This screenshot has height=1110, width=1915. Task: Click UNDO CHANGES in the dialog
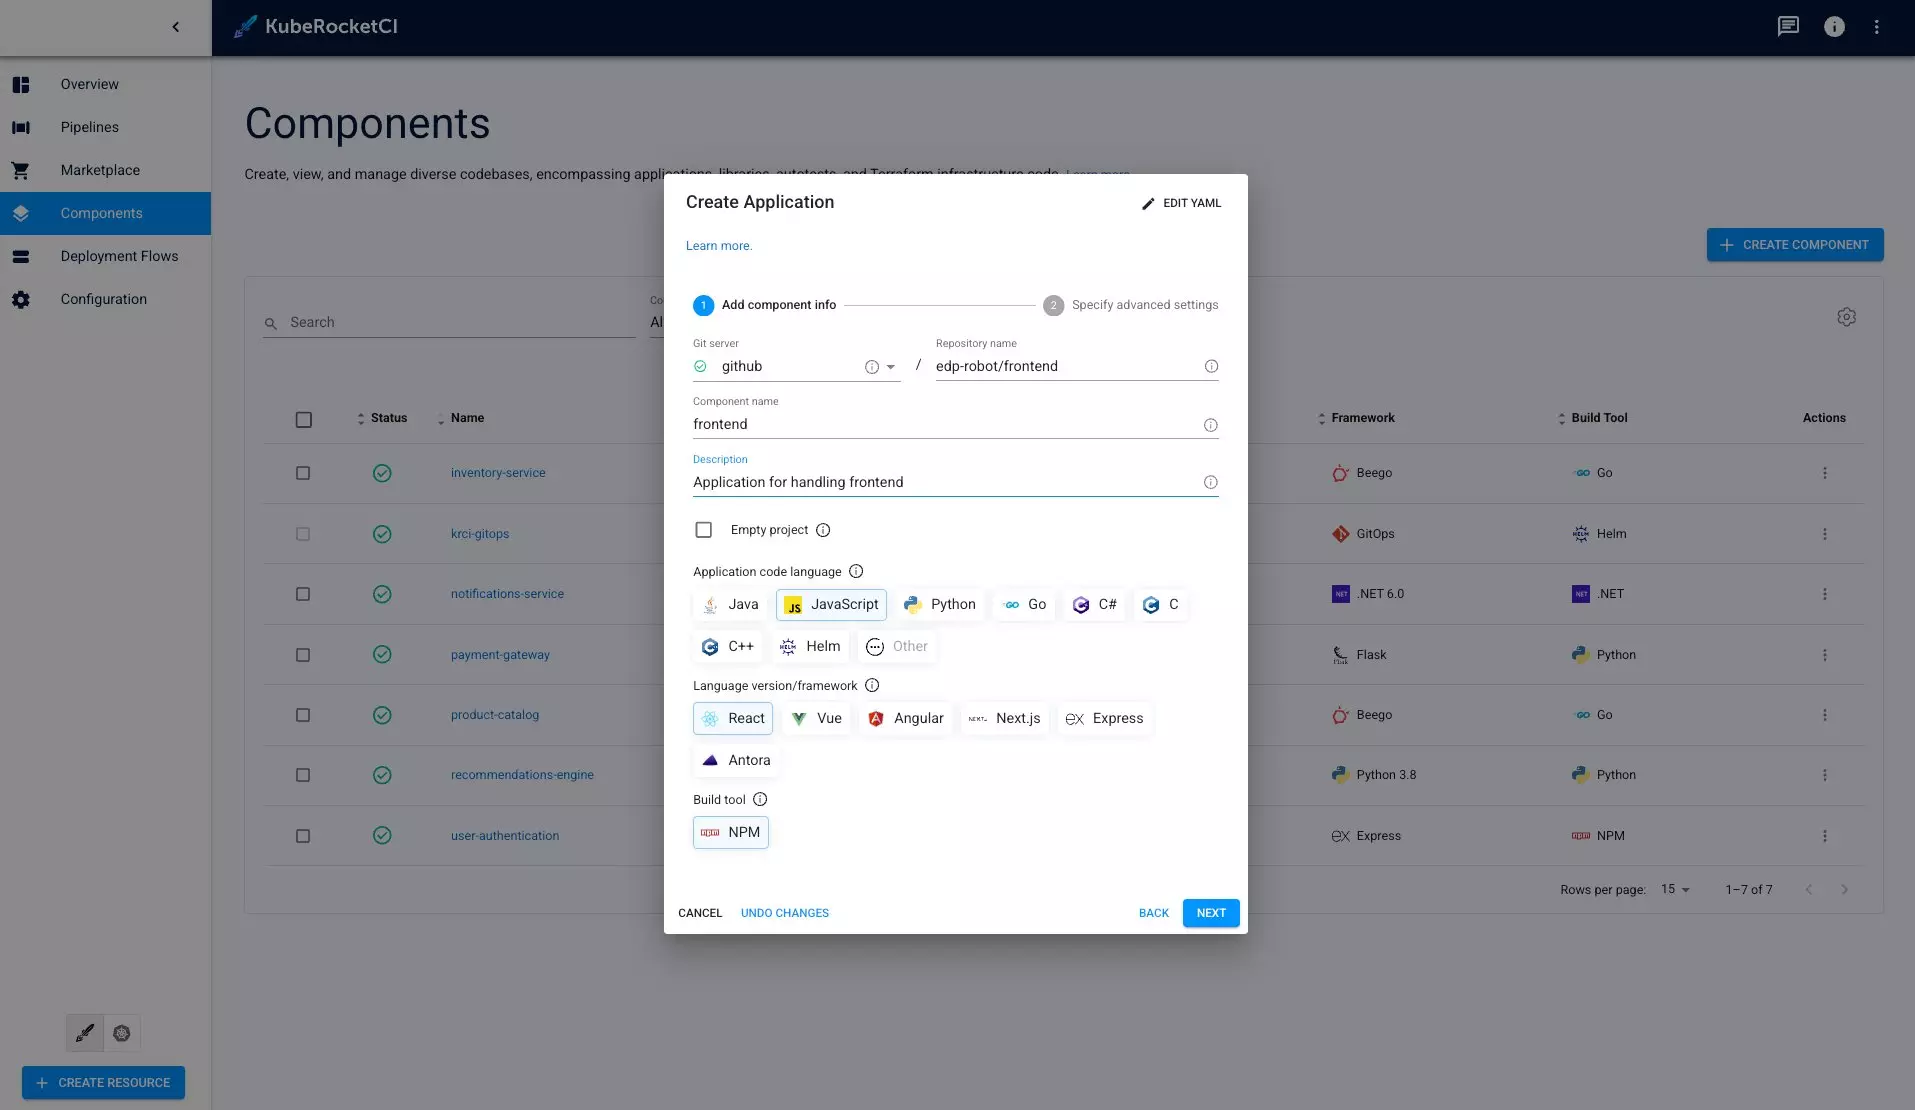785,913
